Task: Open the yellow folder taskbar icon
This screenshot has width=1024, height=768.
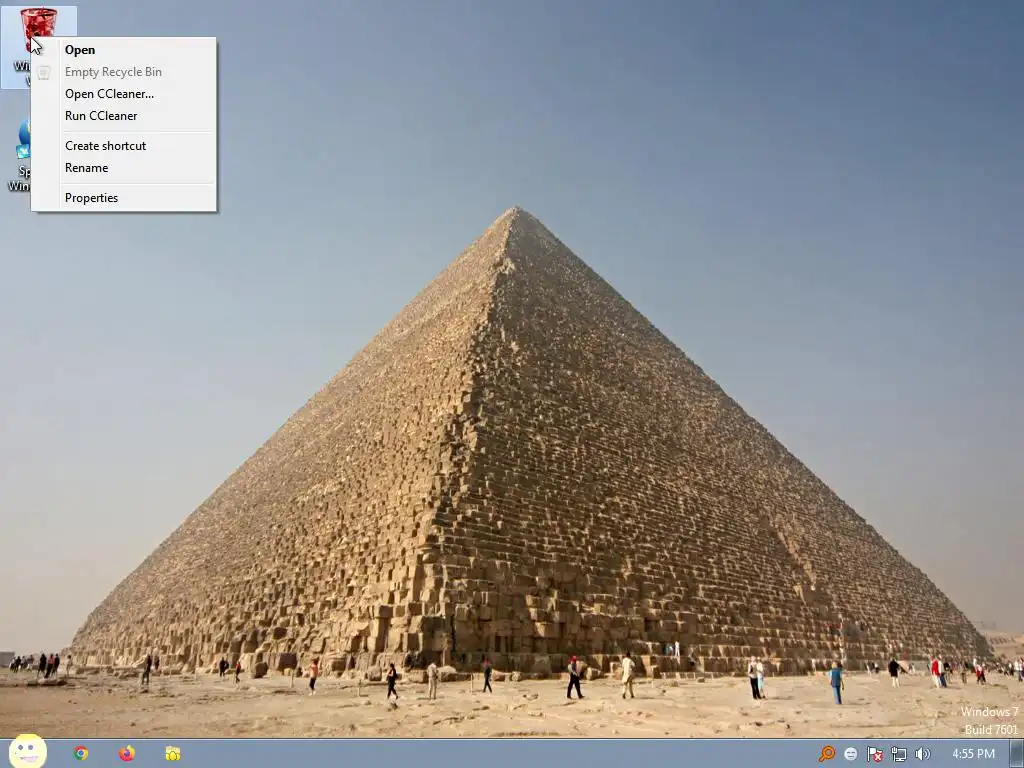Action: [172, 754]
